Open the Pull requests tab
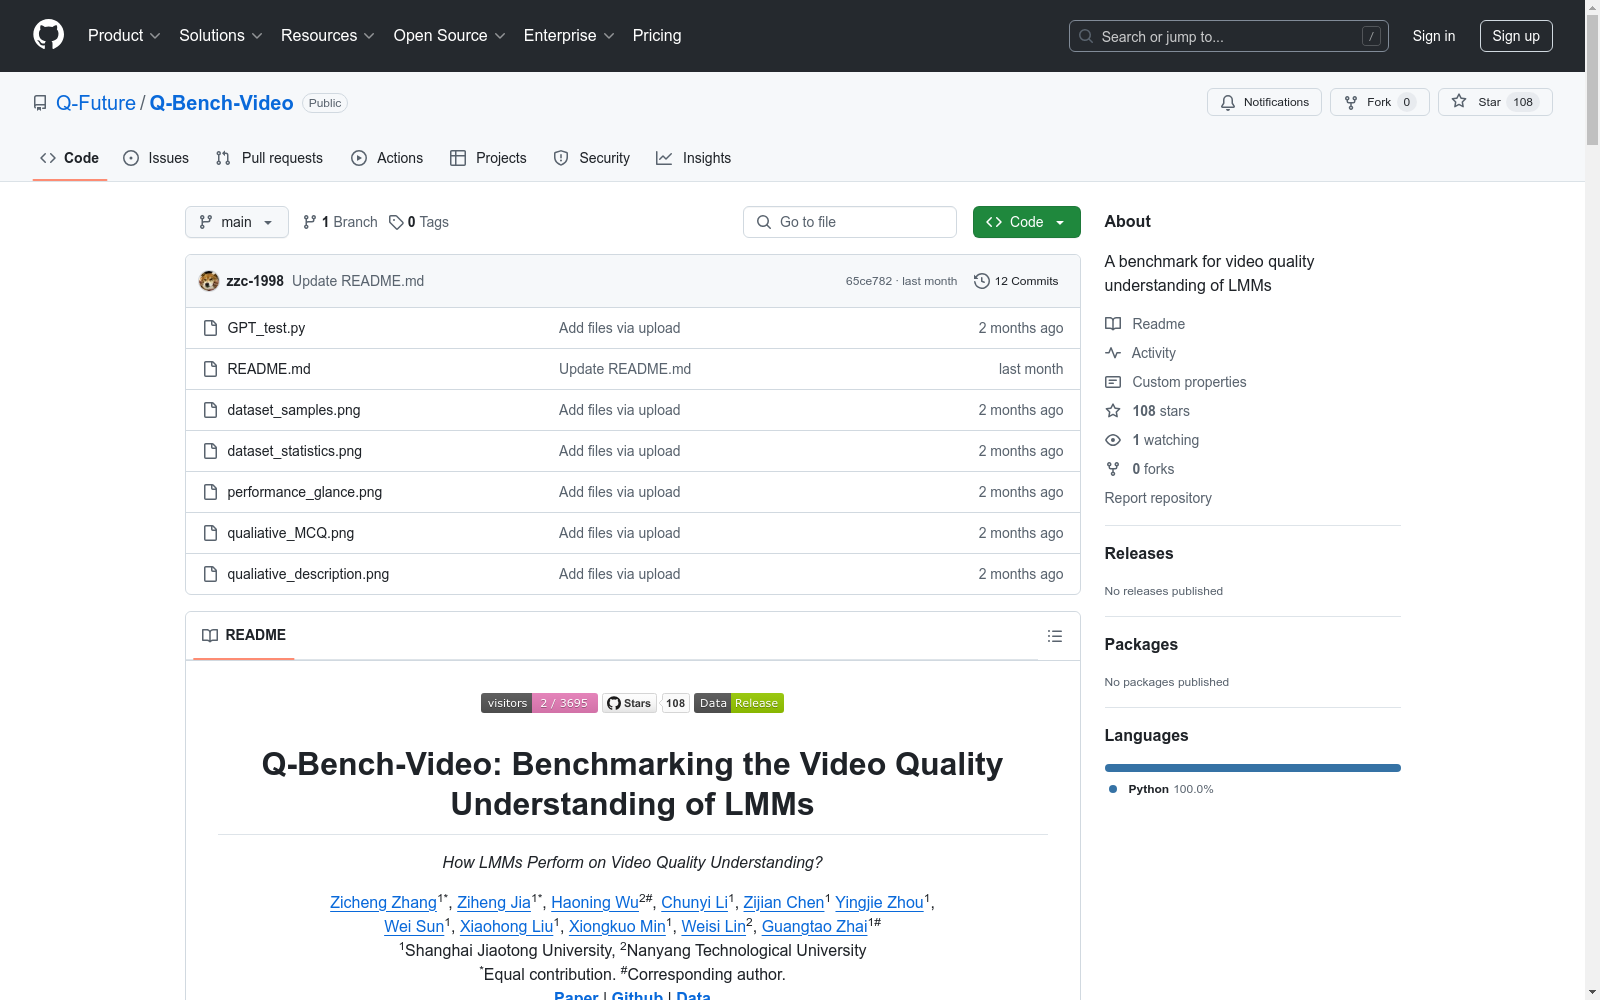The width and height of the screenshot is (1600, 1000). point(269,158)
